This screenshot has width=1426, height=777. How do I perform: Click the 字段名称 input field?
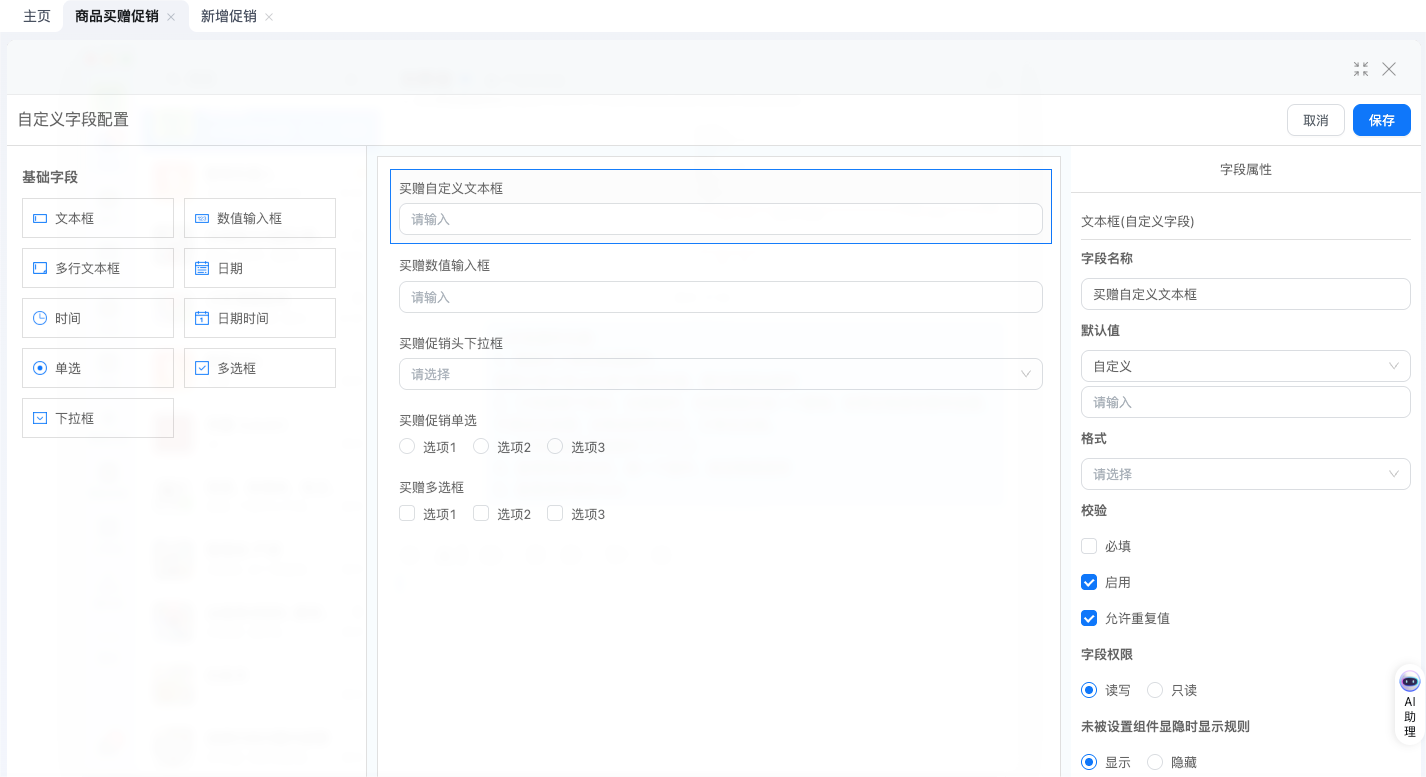click(x=1245, y=294)
